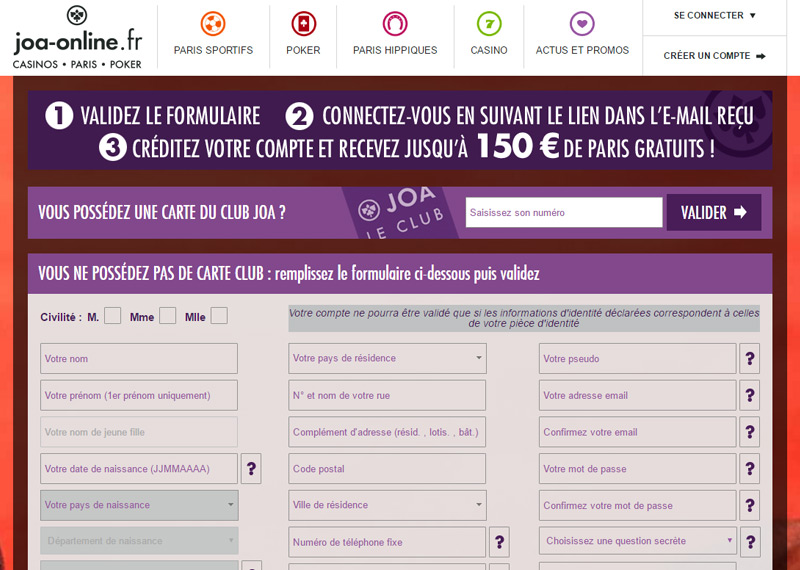
Task: Open the Poker menu label
Action: point(303,51)
